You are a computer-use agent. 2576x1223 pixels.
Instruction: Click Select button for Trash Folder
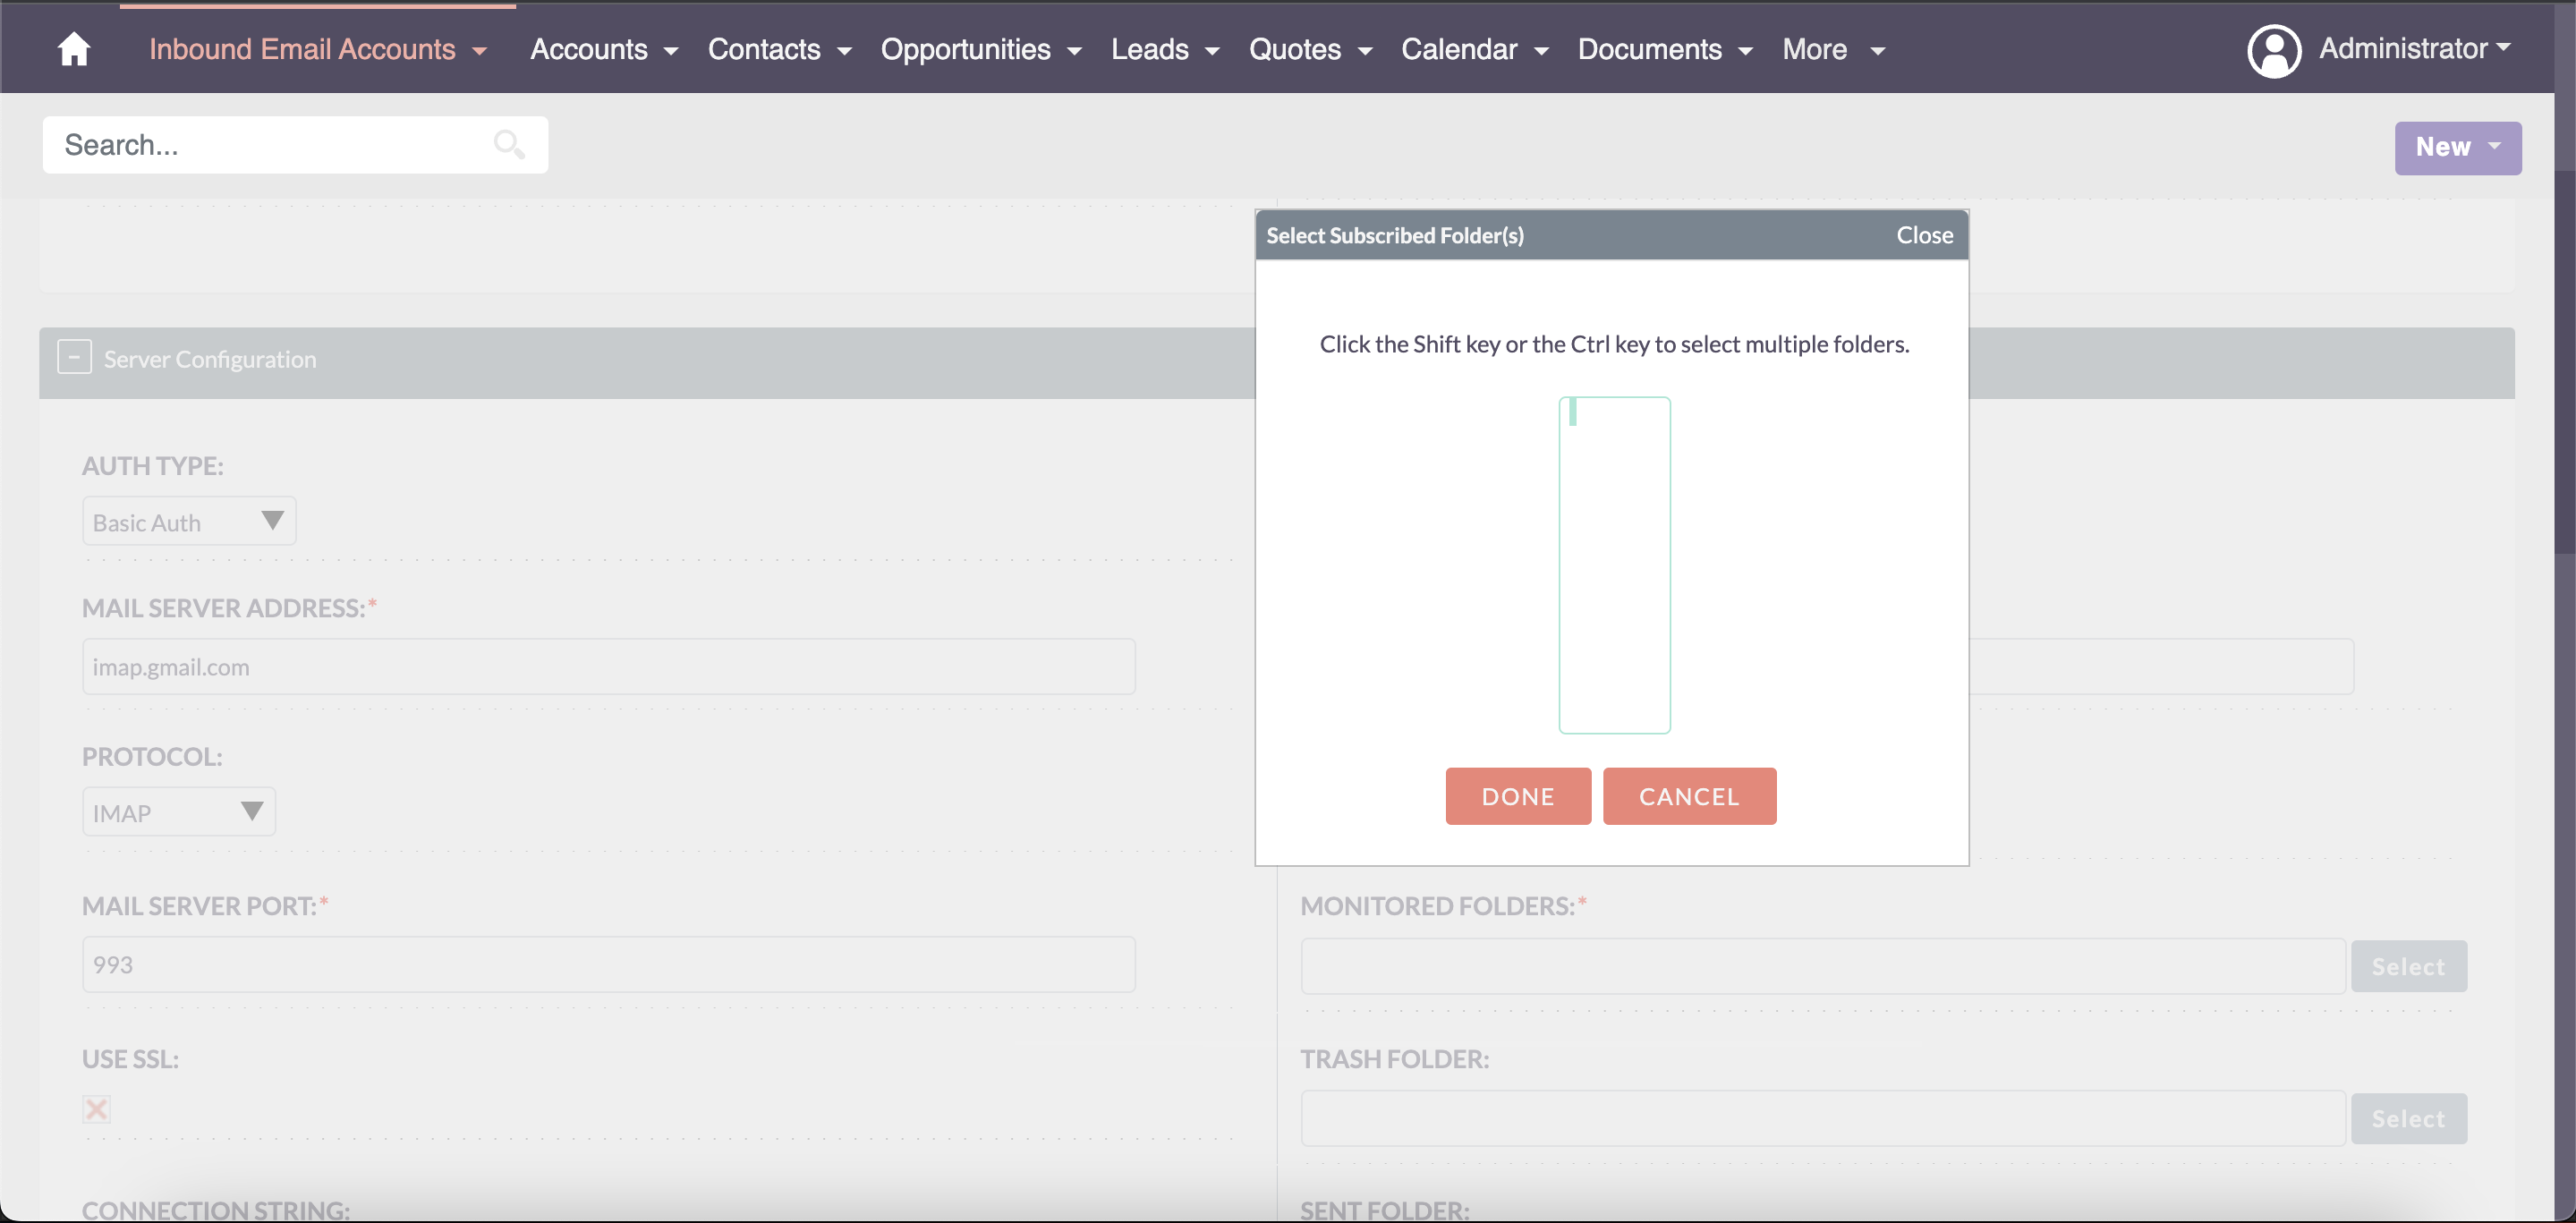pyautogui.click(x=2408, y=1118)
